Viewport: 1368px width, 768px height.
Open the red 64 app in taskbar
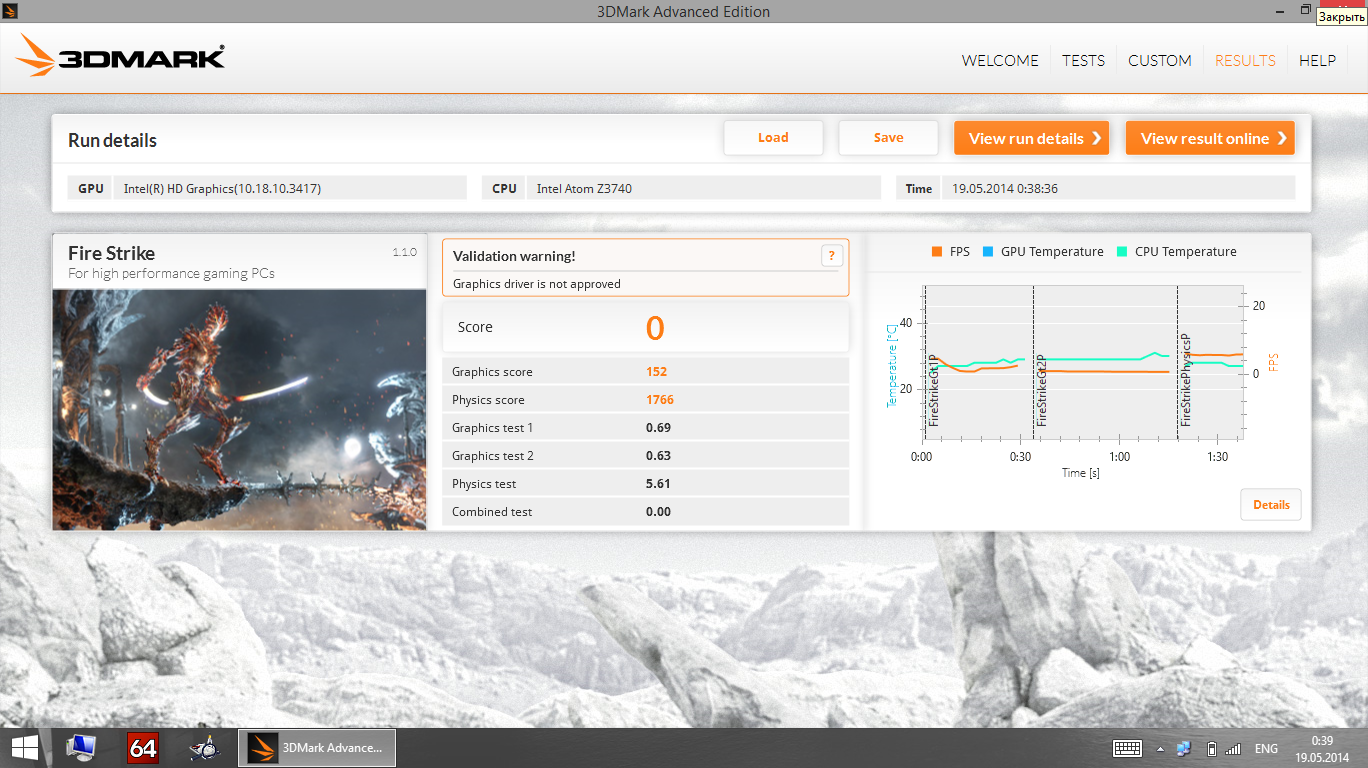pos(143,748)
